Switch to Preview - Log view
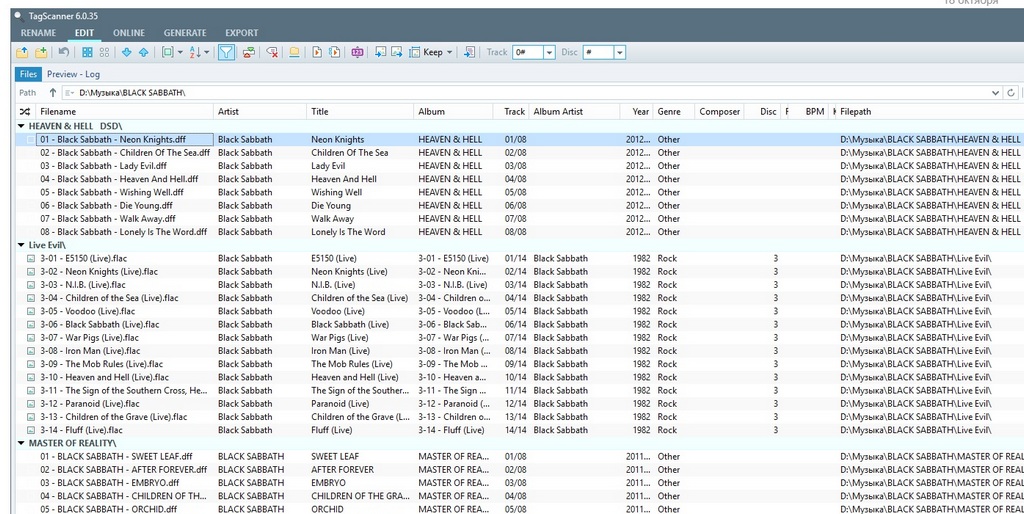The width and height of the screenshot is (1024, 514). point(73,74)
